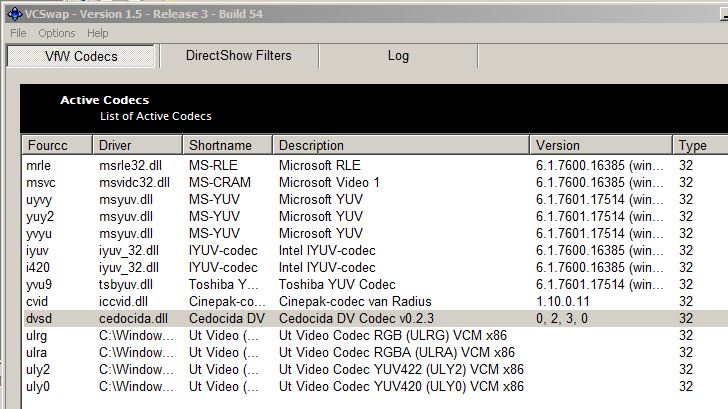
Task: Click Ut Video Codec YUV422 (ULY2) description
Action: point(401,370)
